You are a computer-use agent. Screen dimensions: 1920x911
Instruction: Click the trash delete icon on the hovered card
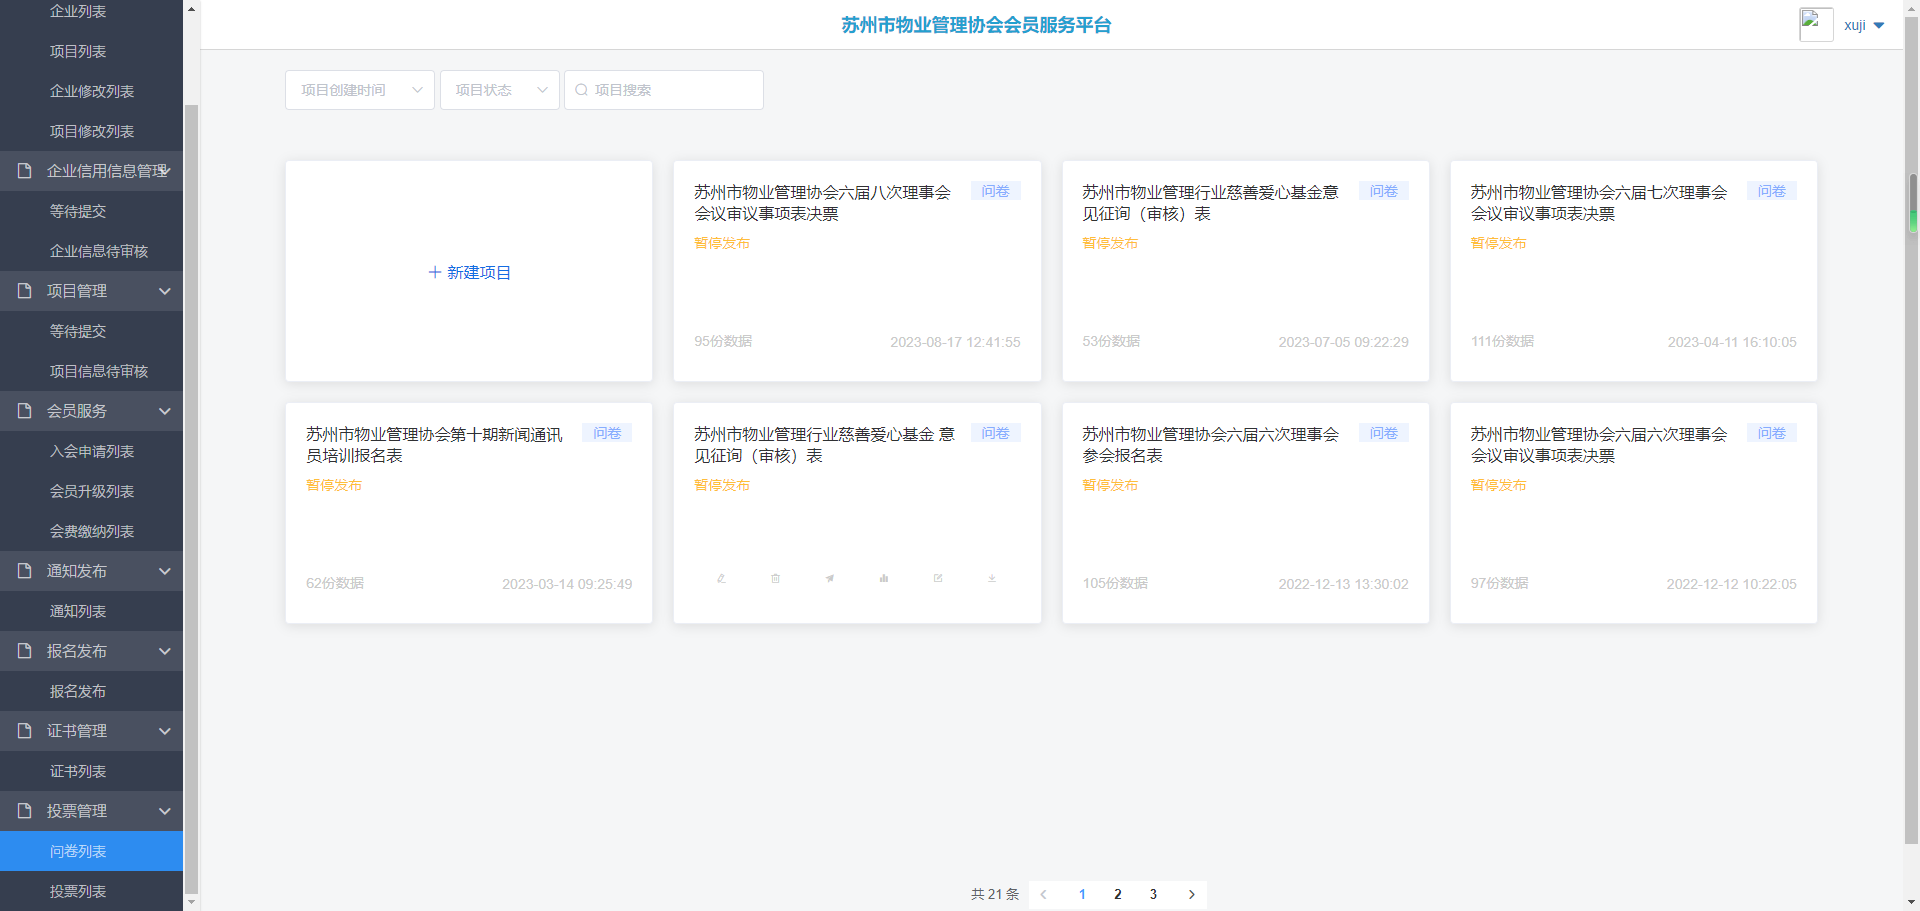click(775, 578)
